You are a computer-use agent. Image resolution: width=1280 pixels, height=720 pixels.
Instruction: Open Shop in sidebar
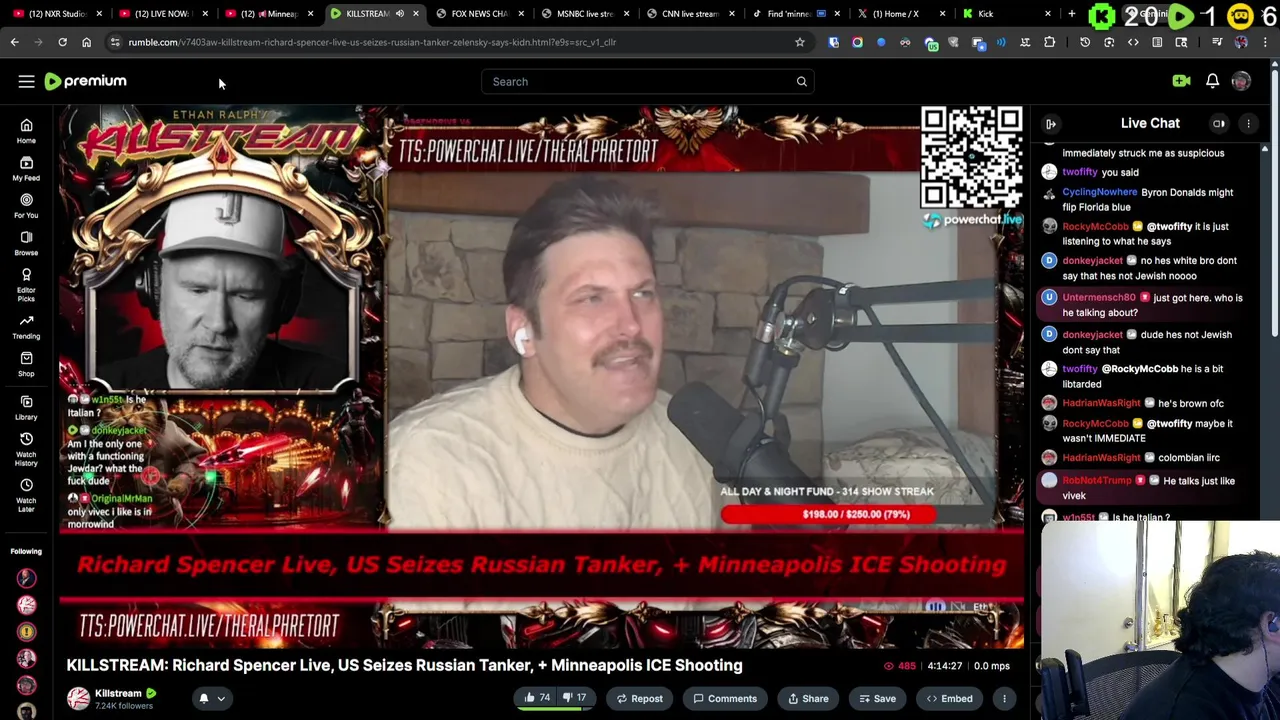pyautogui.click(x=26, y=364)
